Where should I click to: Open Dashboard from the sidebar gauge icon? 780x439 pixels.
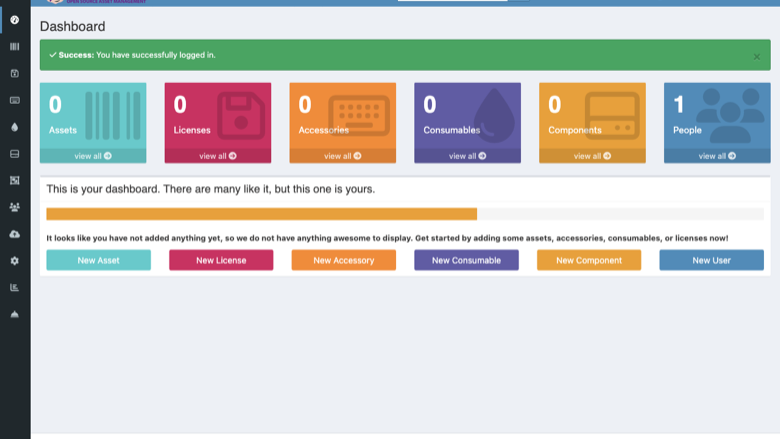[14, 20]
